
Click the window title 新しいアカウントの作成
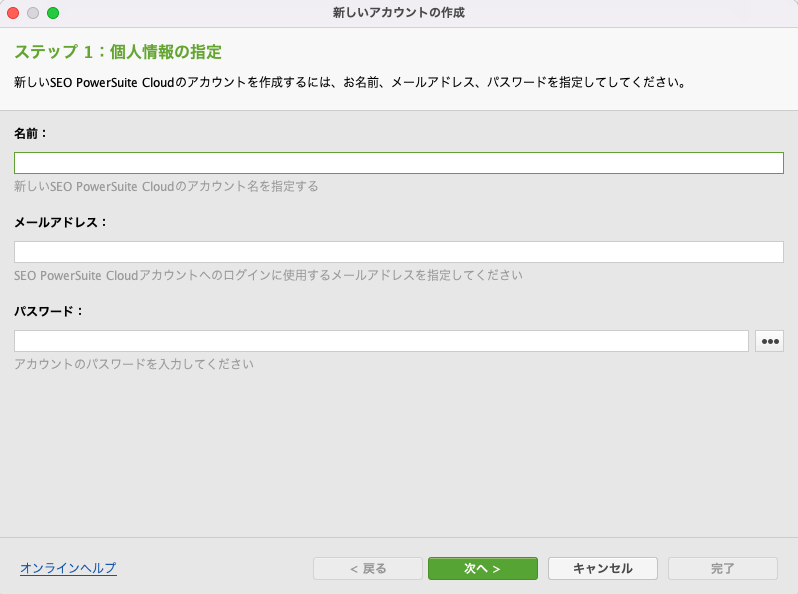tap(399, 13)
